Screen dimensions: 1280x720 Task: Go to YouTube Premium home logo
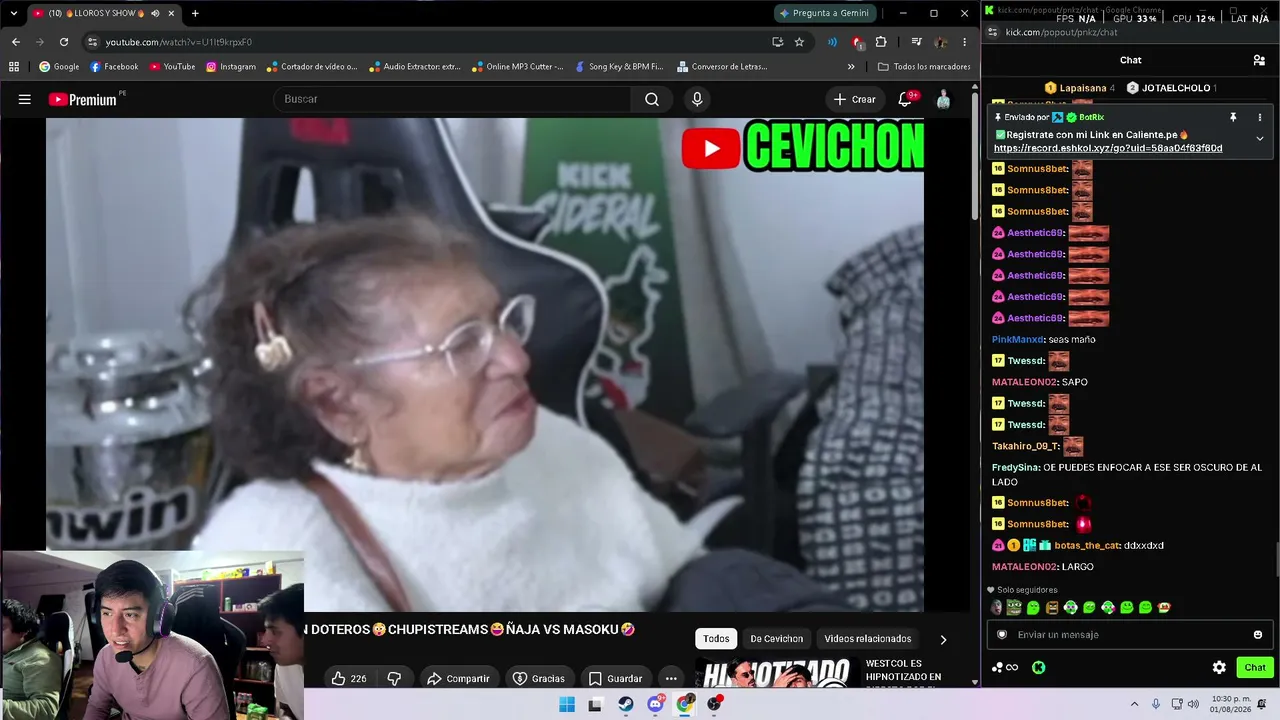84,99
